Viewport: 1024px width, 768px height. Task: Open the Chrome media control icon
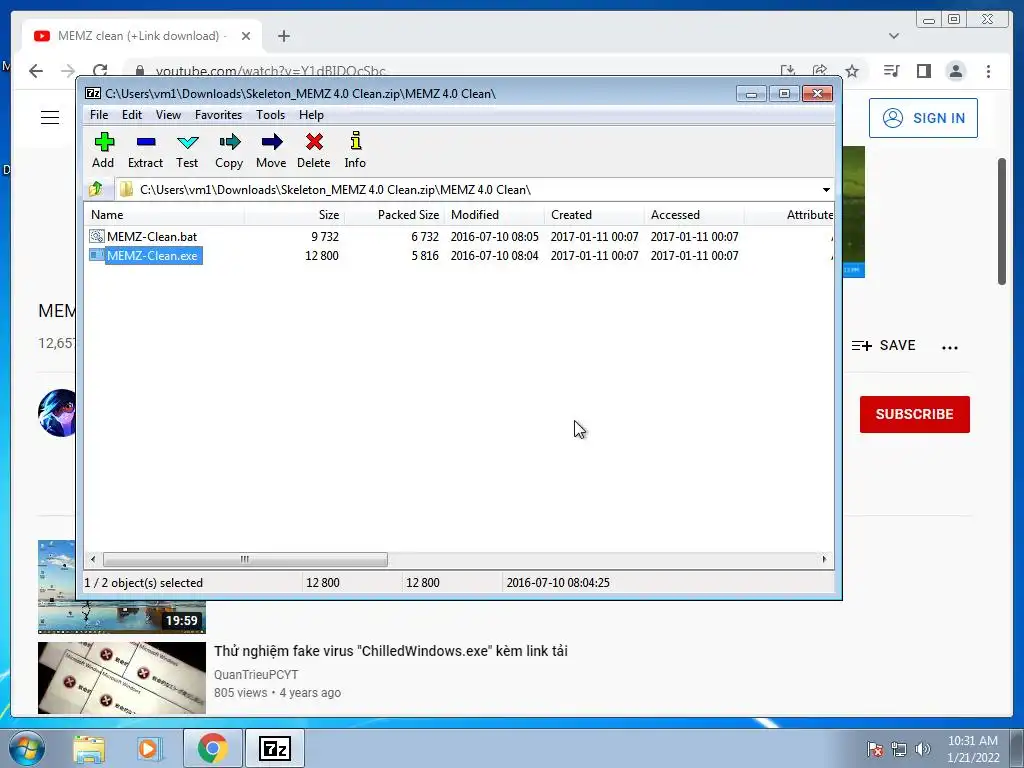tap(891, 71)
